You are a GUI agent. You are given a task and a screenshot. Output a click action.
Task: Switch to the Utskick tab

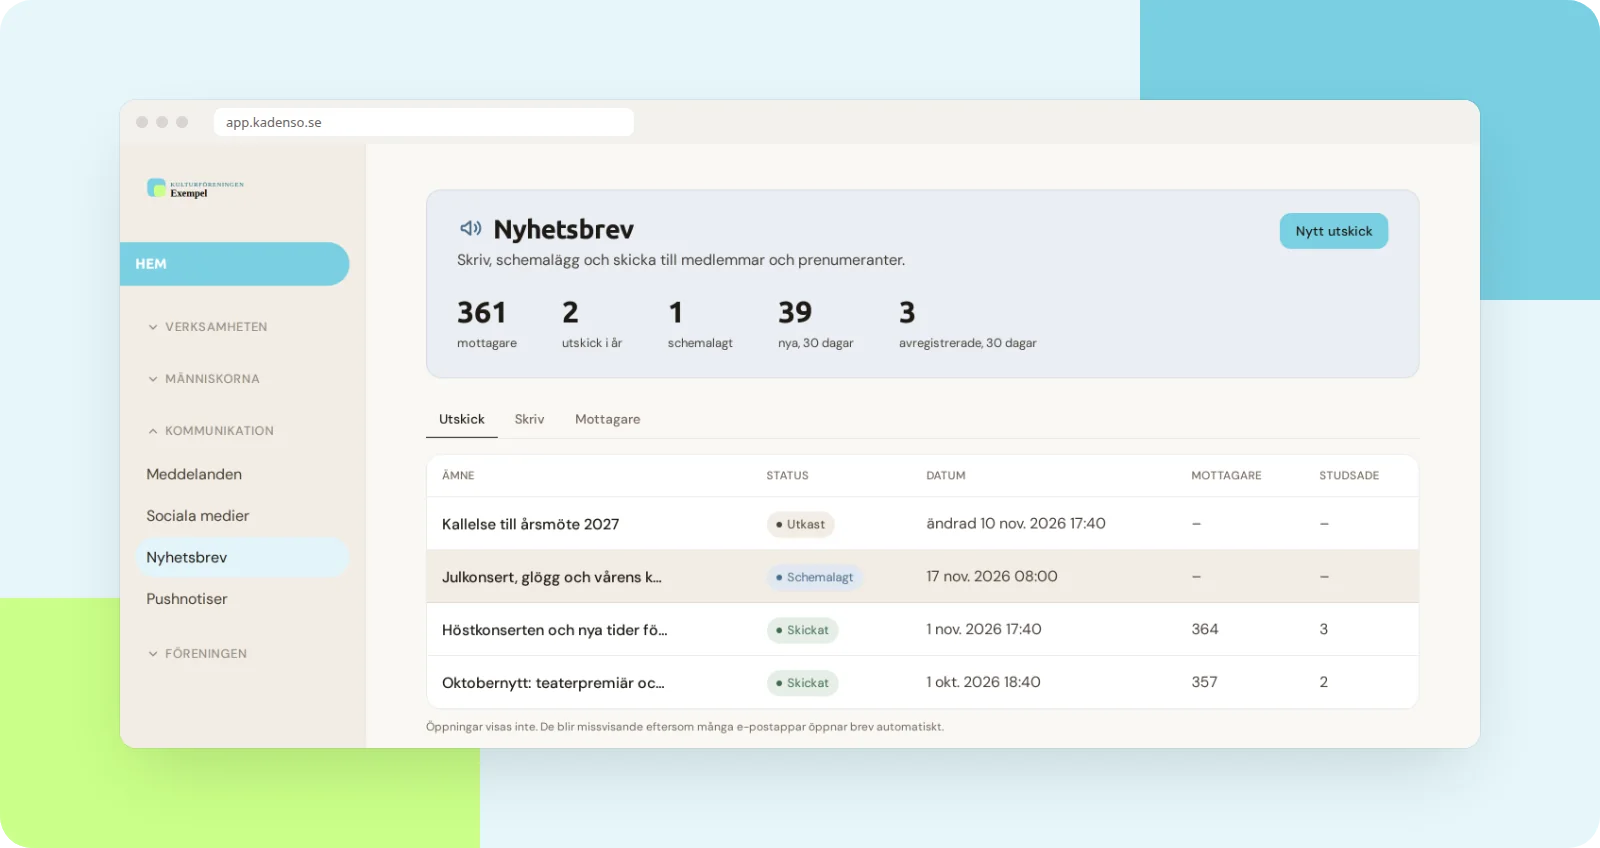(462, 419)
